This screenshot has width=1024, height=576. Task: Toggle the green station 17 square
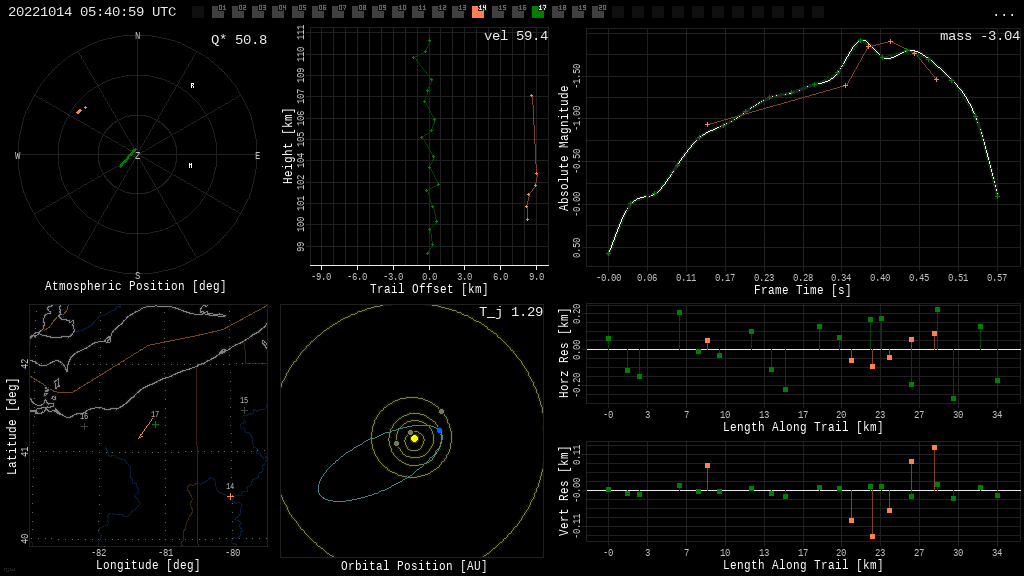pos(538,12)
